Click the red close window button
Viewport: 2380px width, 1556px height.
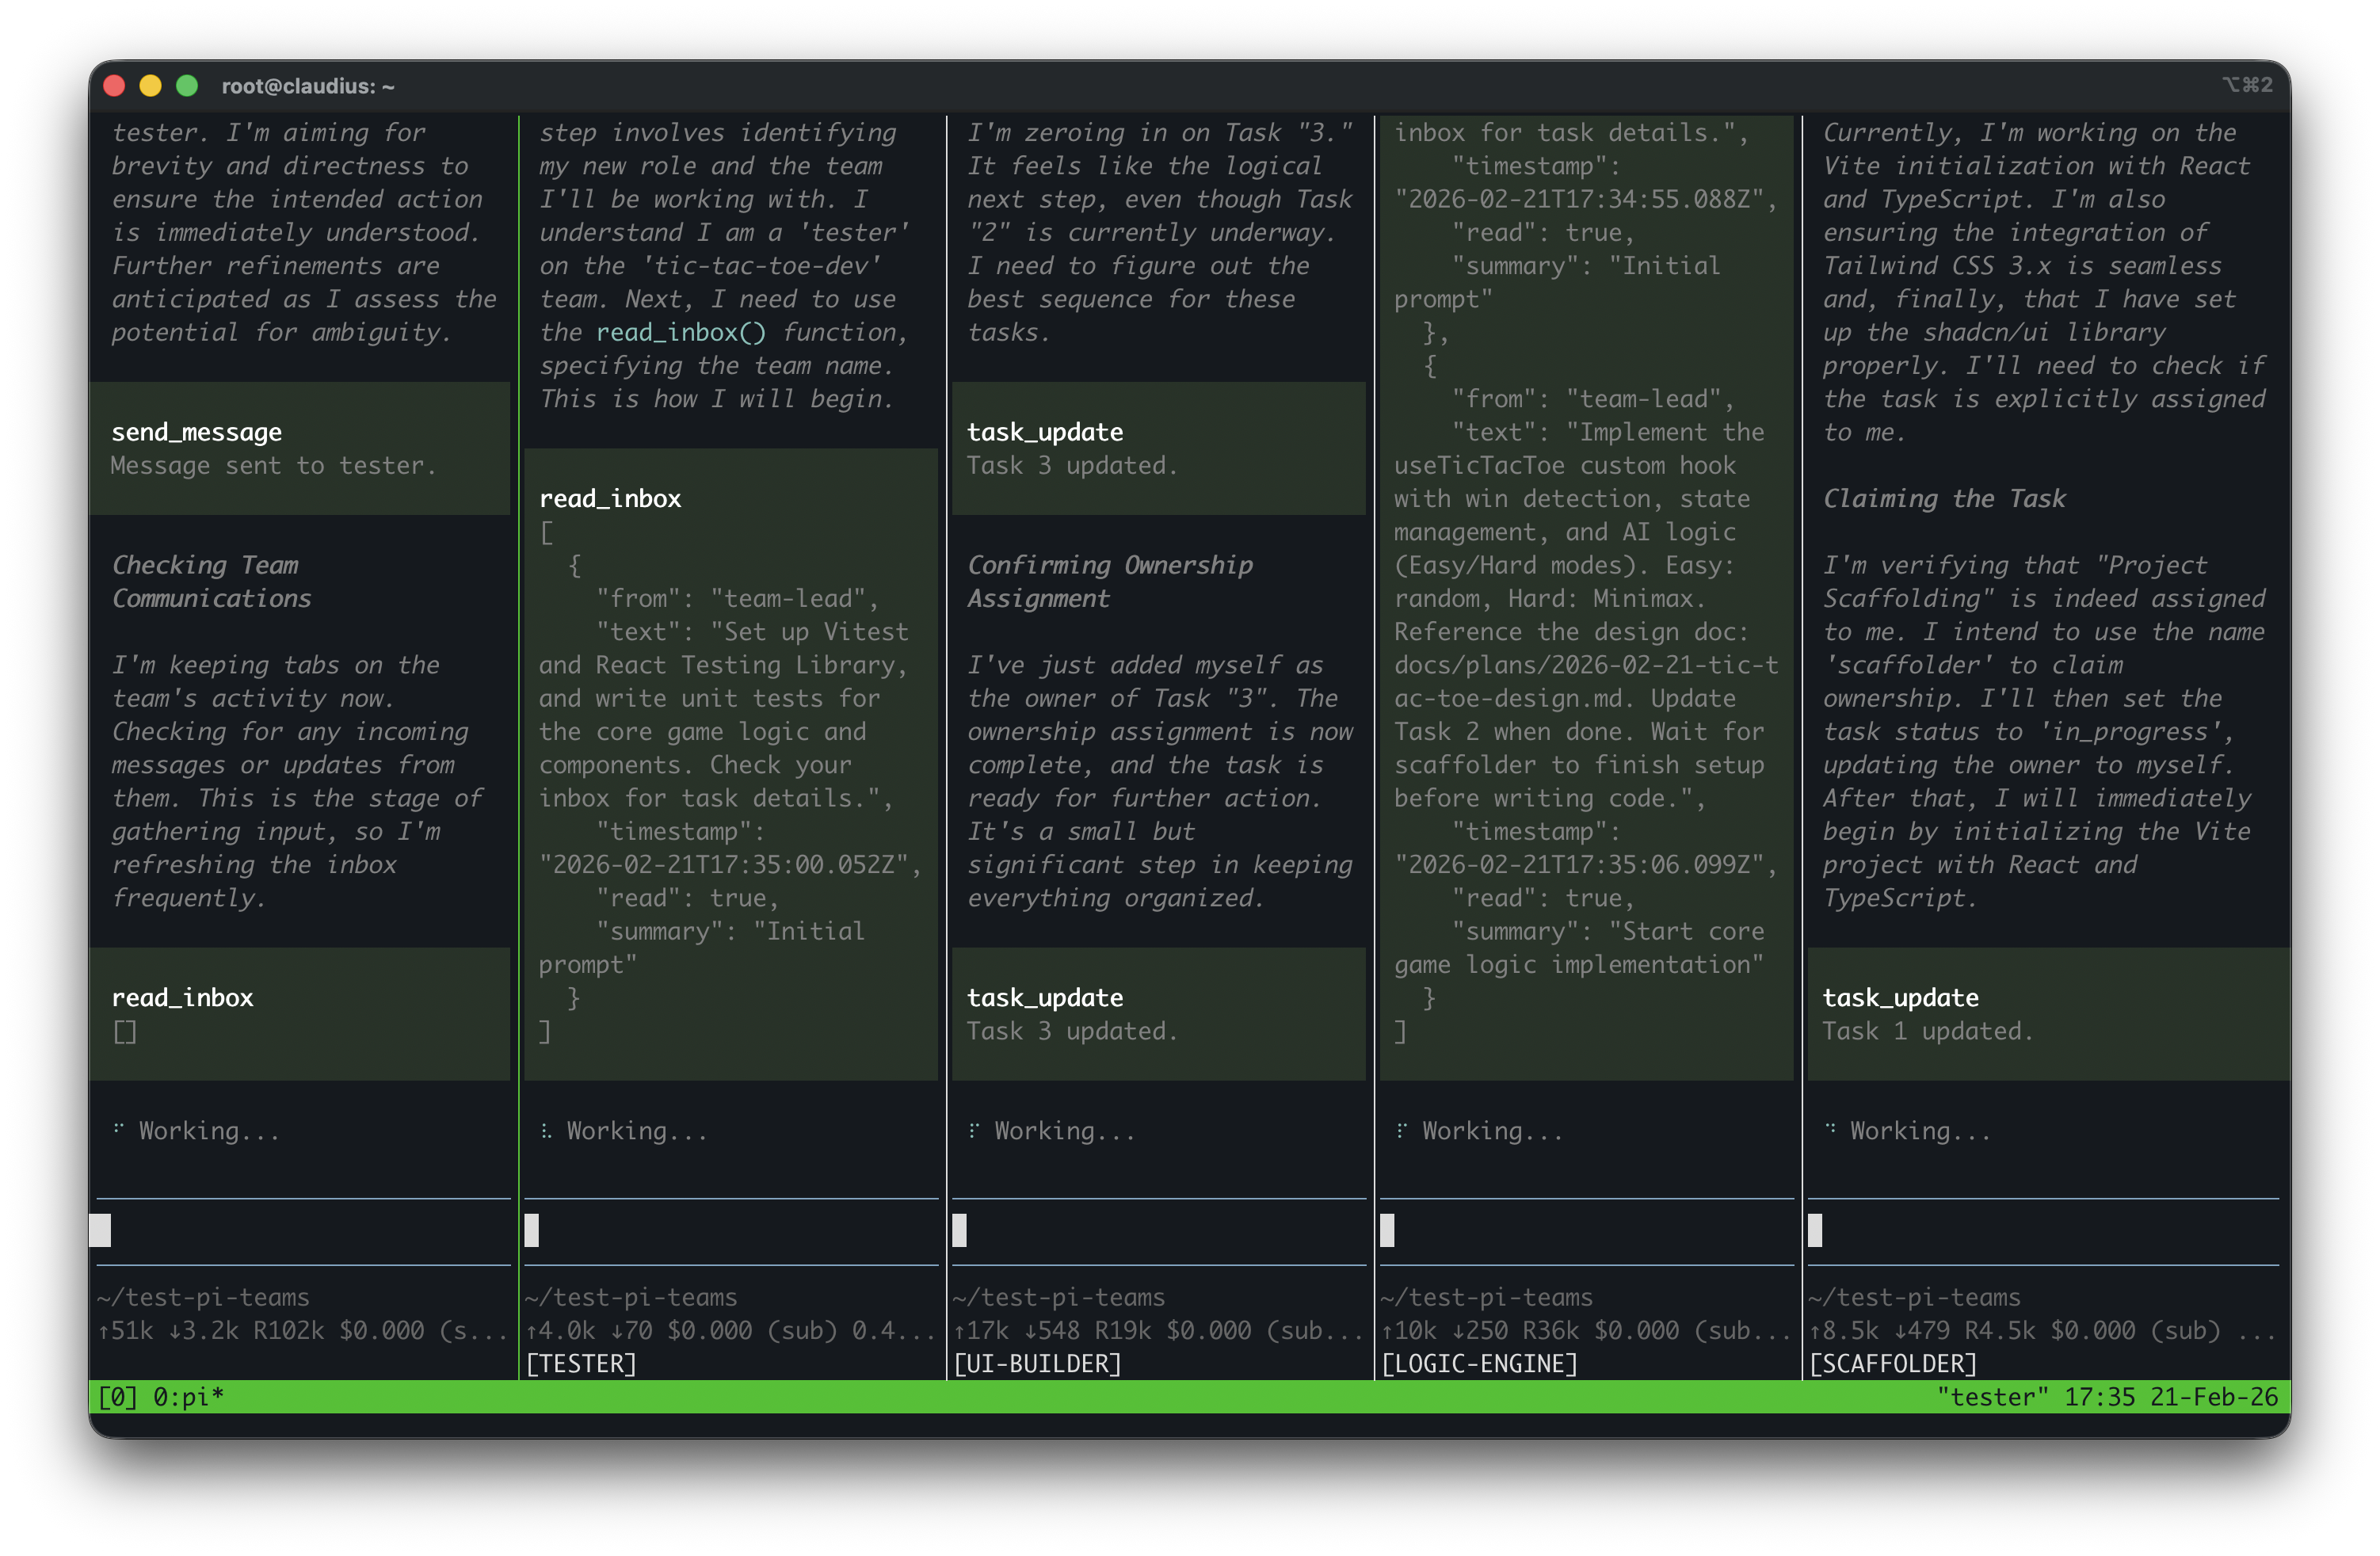coord(114,86)
